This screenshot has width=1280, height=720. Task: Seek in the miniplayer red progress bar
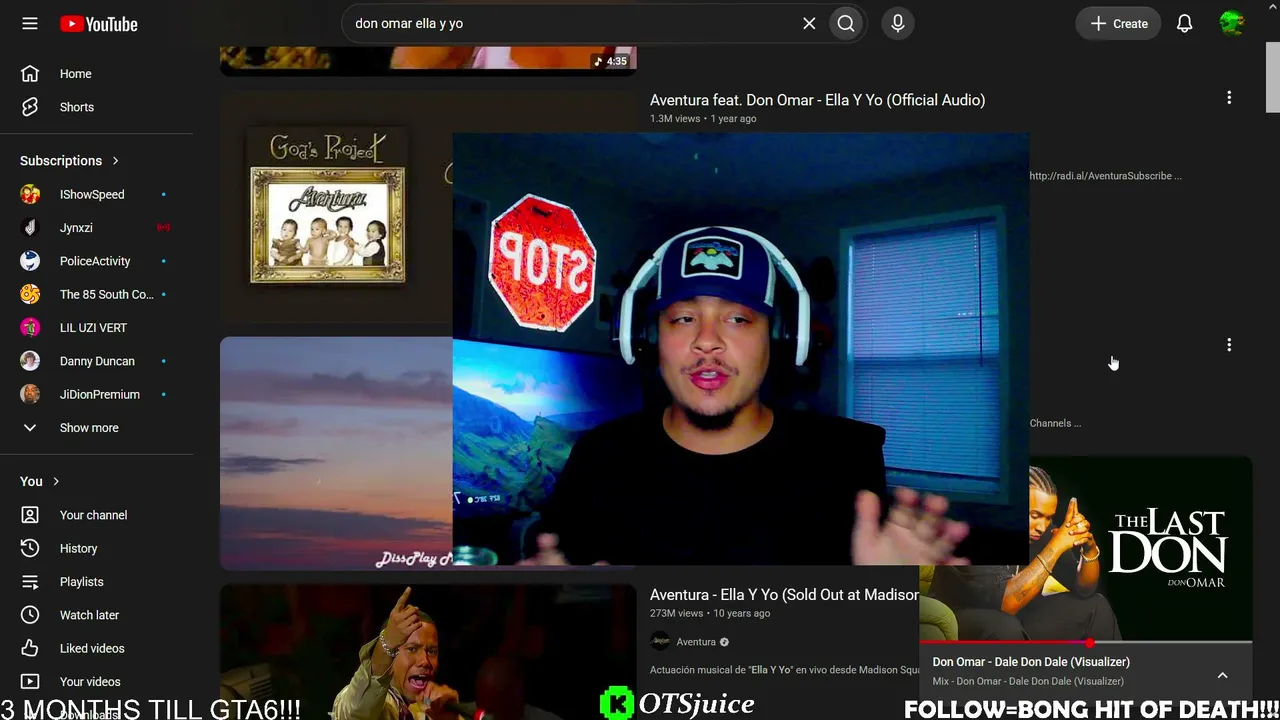pyautogui.click(x=1086, y=642)
